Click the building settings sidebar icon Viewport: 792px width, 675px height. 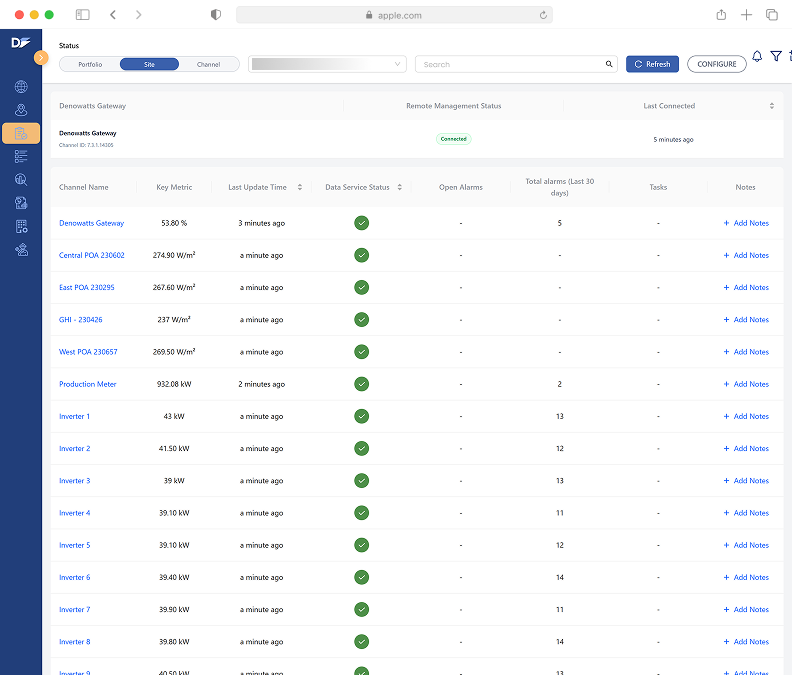[x=21, y=226]
